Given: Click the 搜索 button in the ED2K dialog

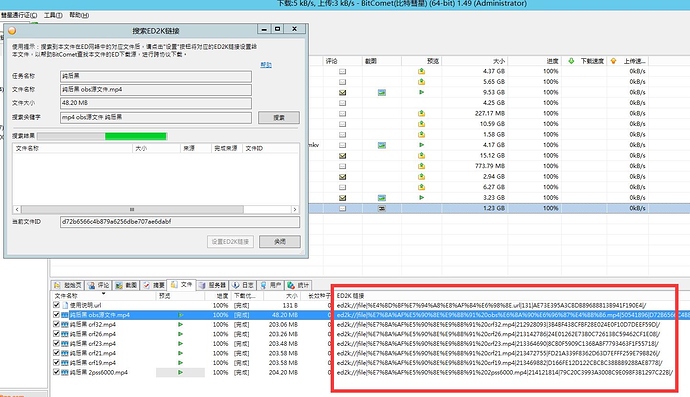Looking at the screenshot, I should click(279, 118).
